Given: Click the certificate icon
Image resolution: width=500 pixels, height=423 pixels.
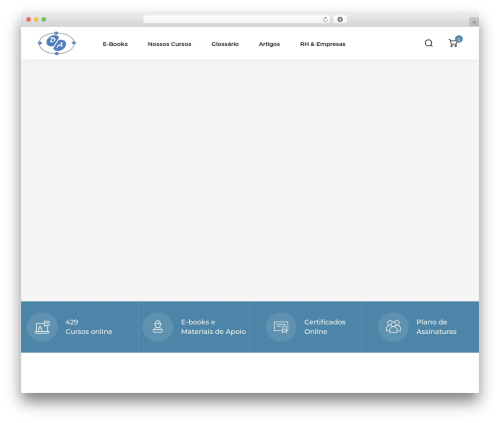Looking at the screenshot, I should [x=281, y=327].
